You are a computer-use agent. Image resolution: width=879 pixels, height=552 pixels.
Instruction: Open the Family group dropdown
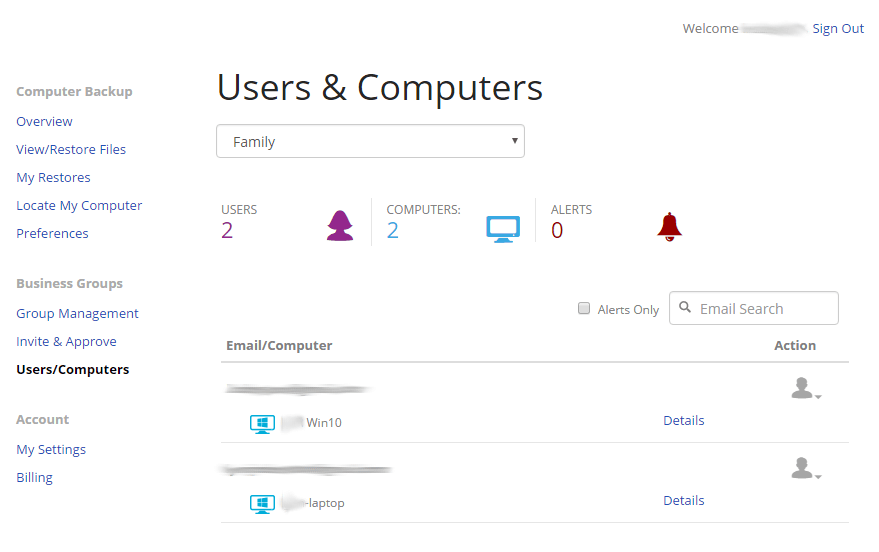[x=370, y=141]
